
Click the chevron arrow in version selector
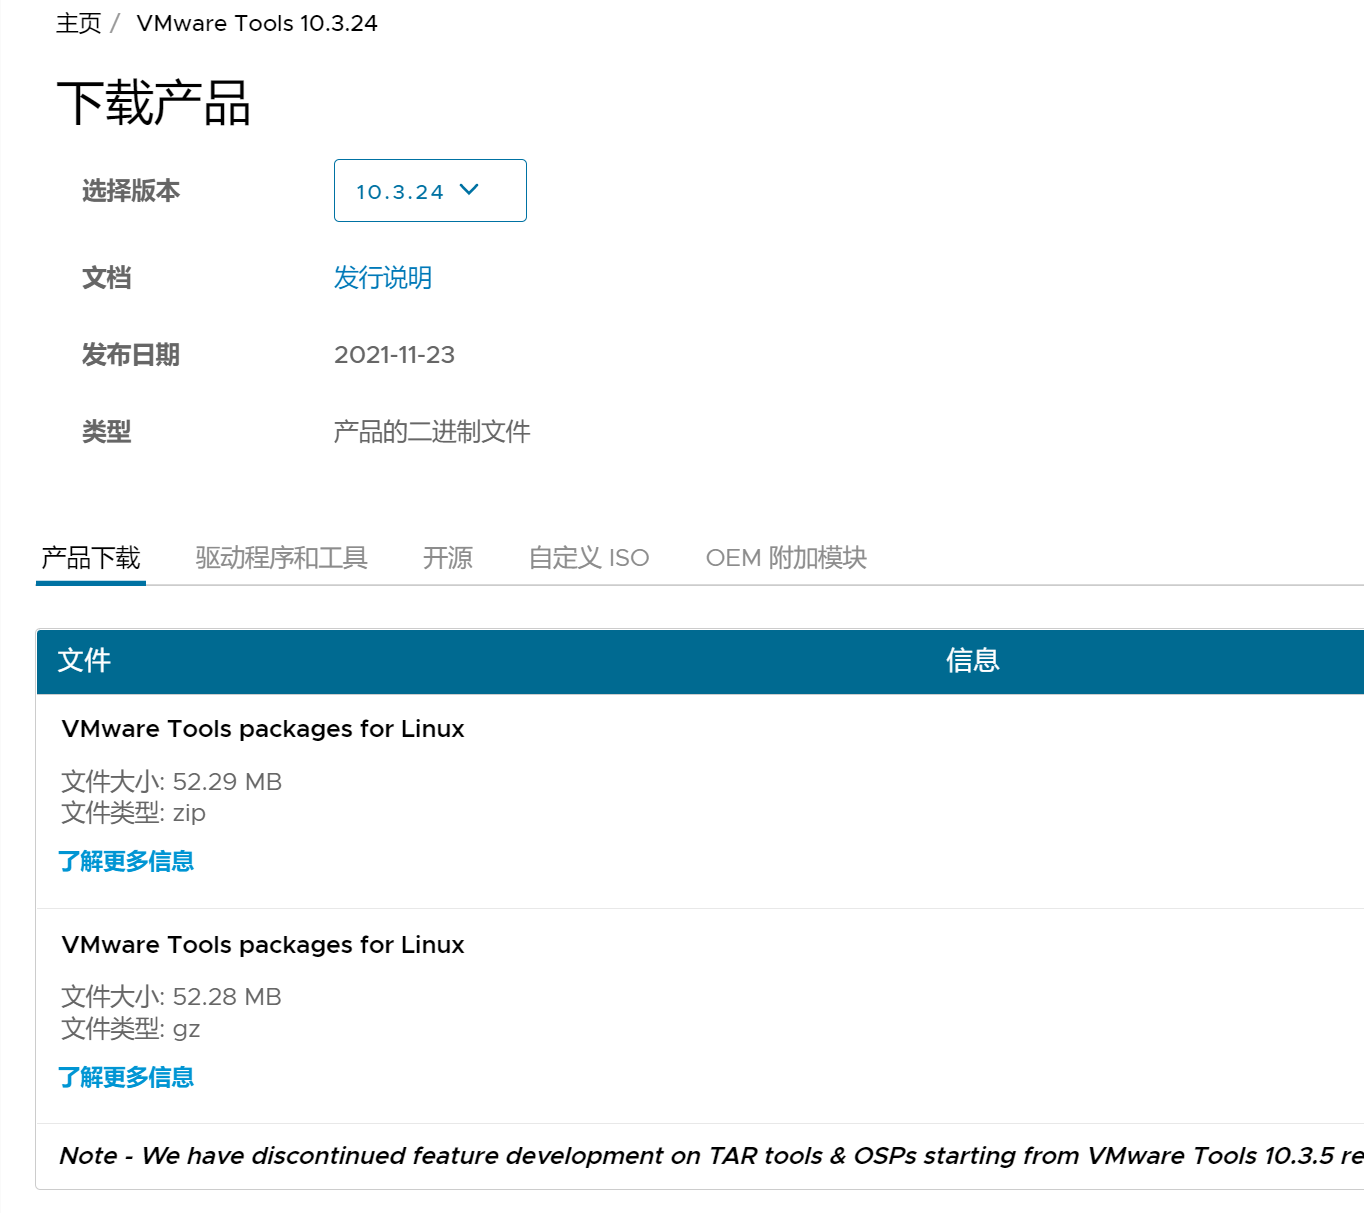click(x=469, y=189)
